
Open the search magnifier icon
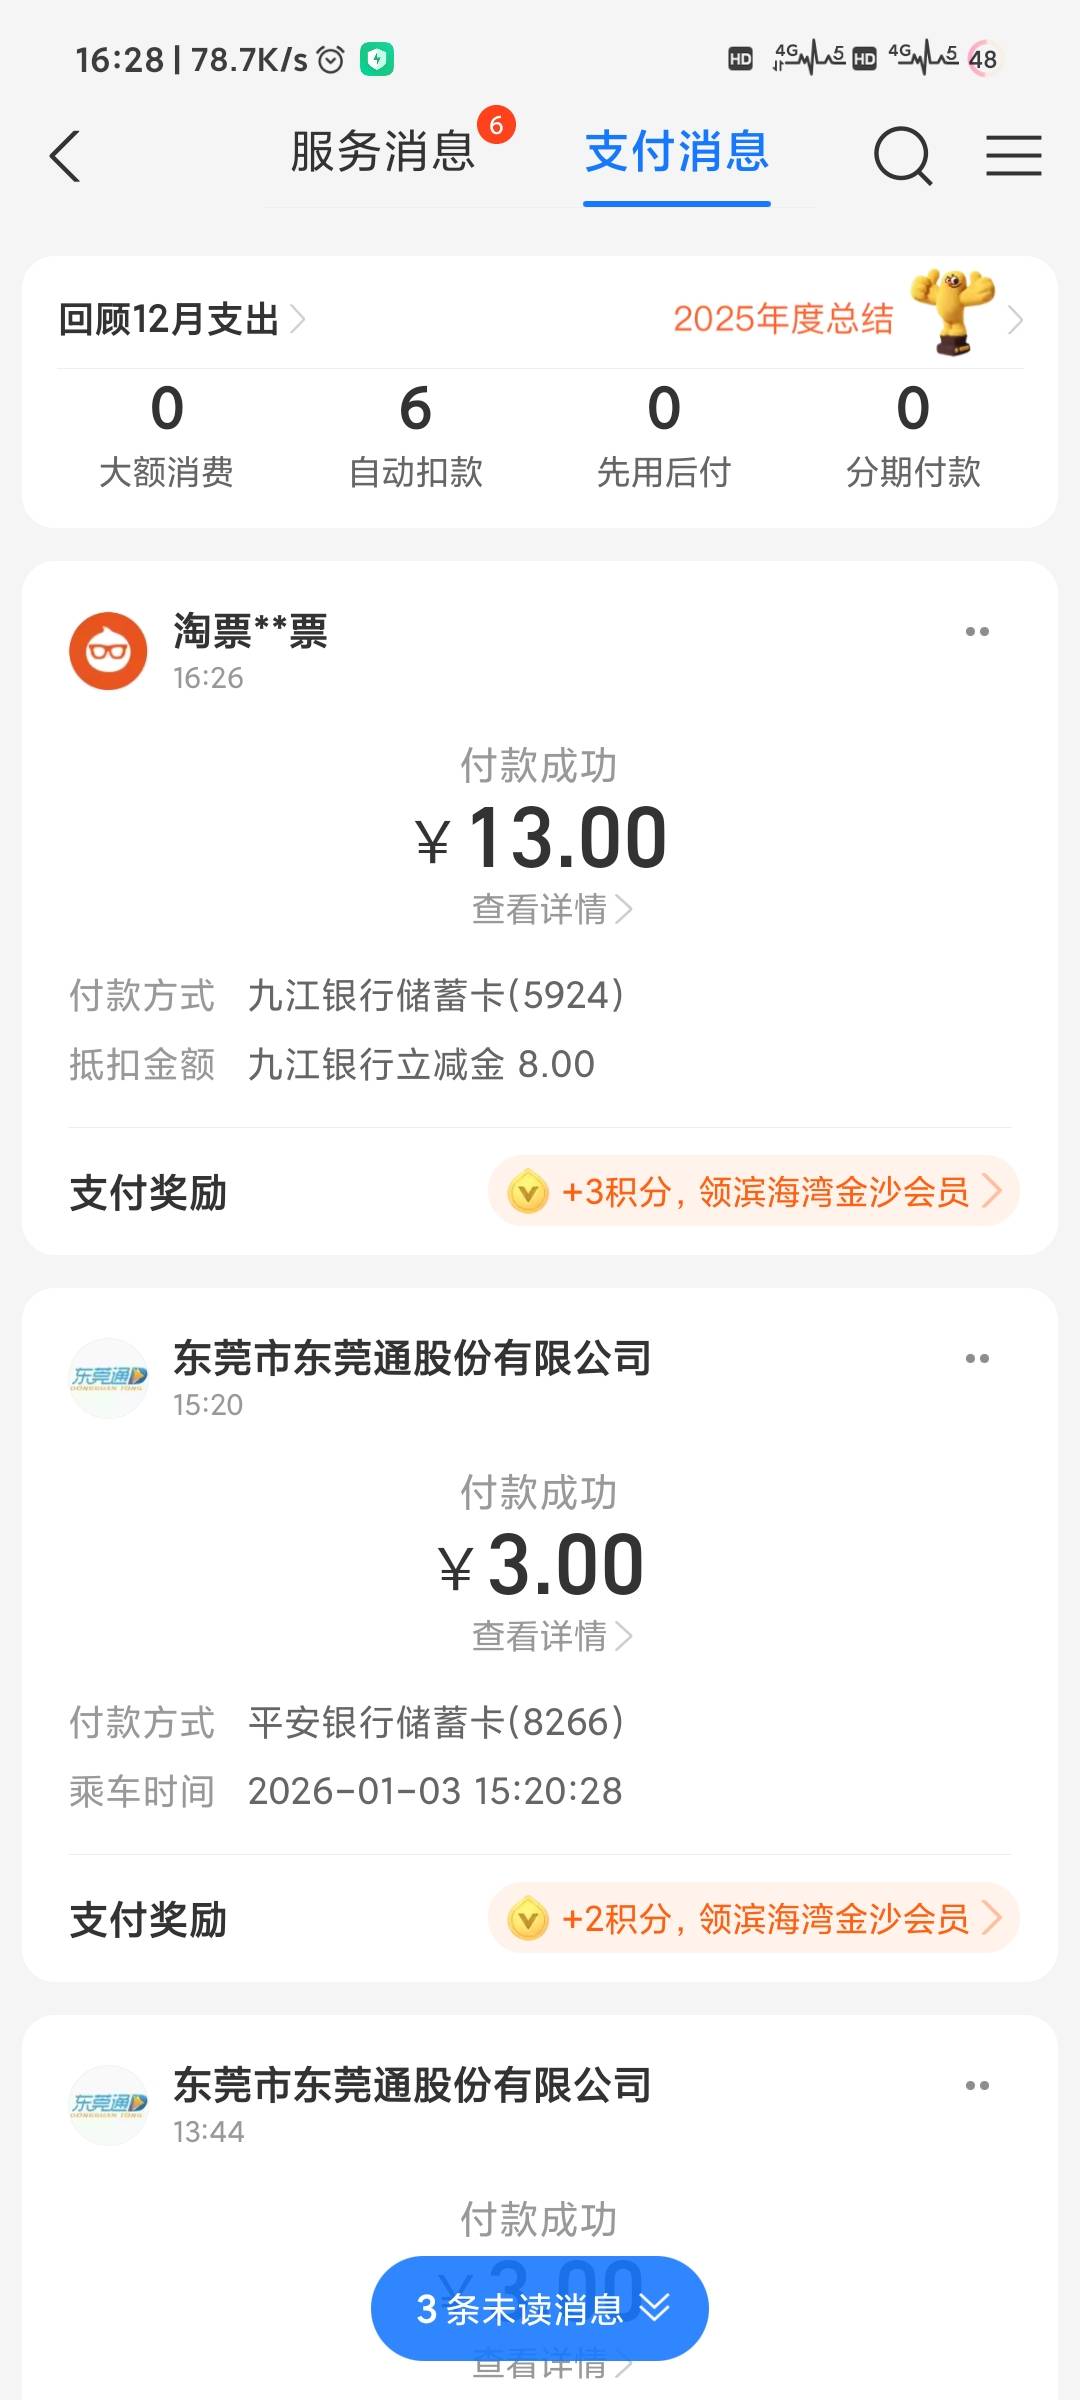pos(902,156)
